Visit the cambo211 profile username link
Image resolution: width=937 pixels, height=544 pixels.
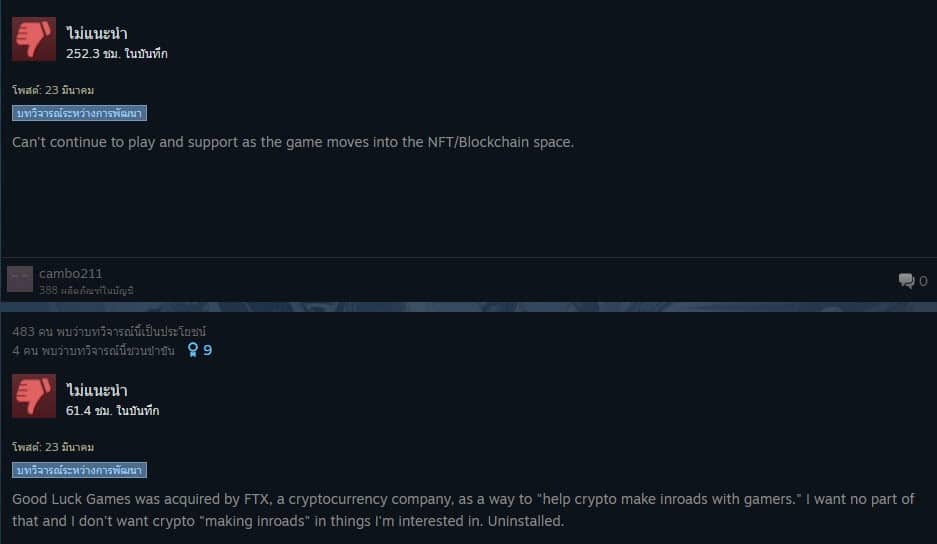[70, 273]
